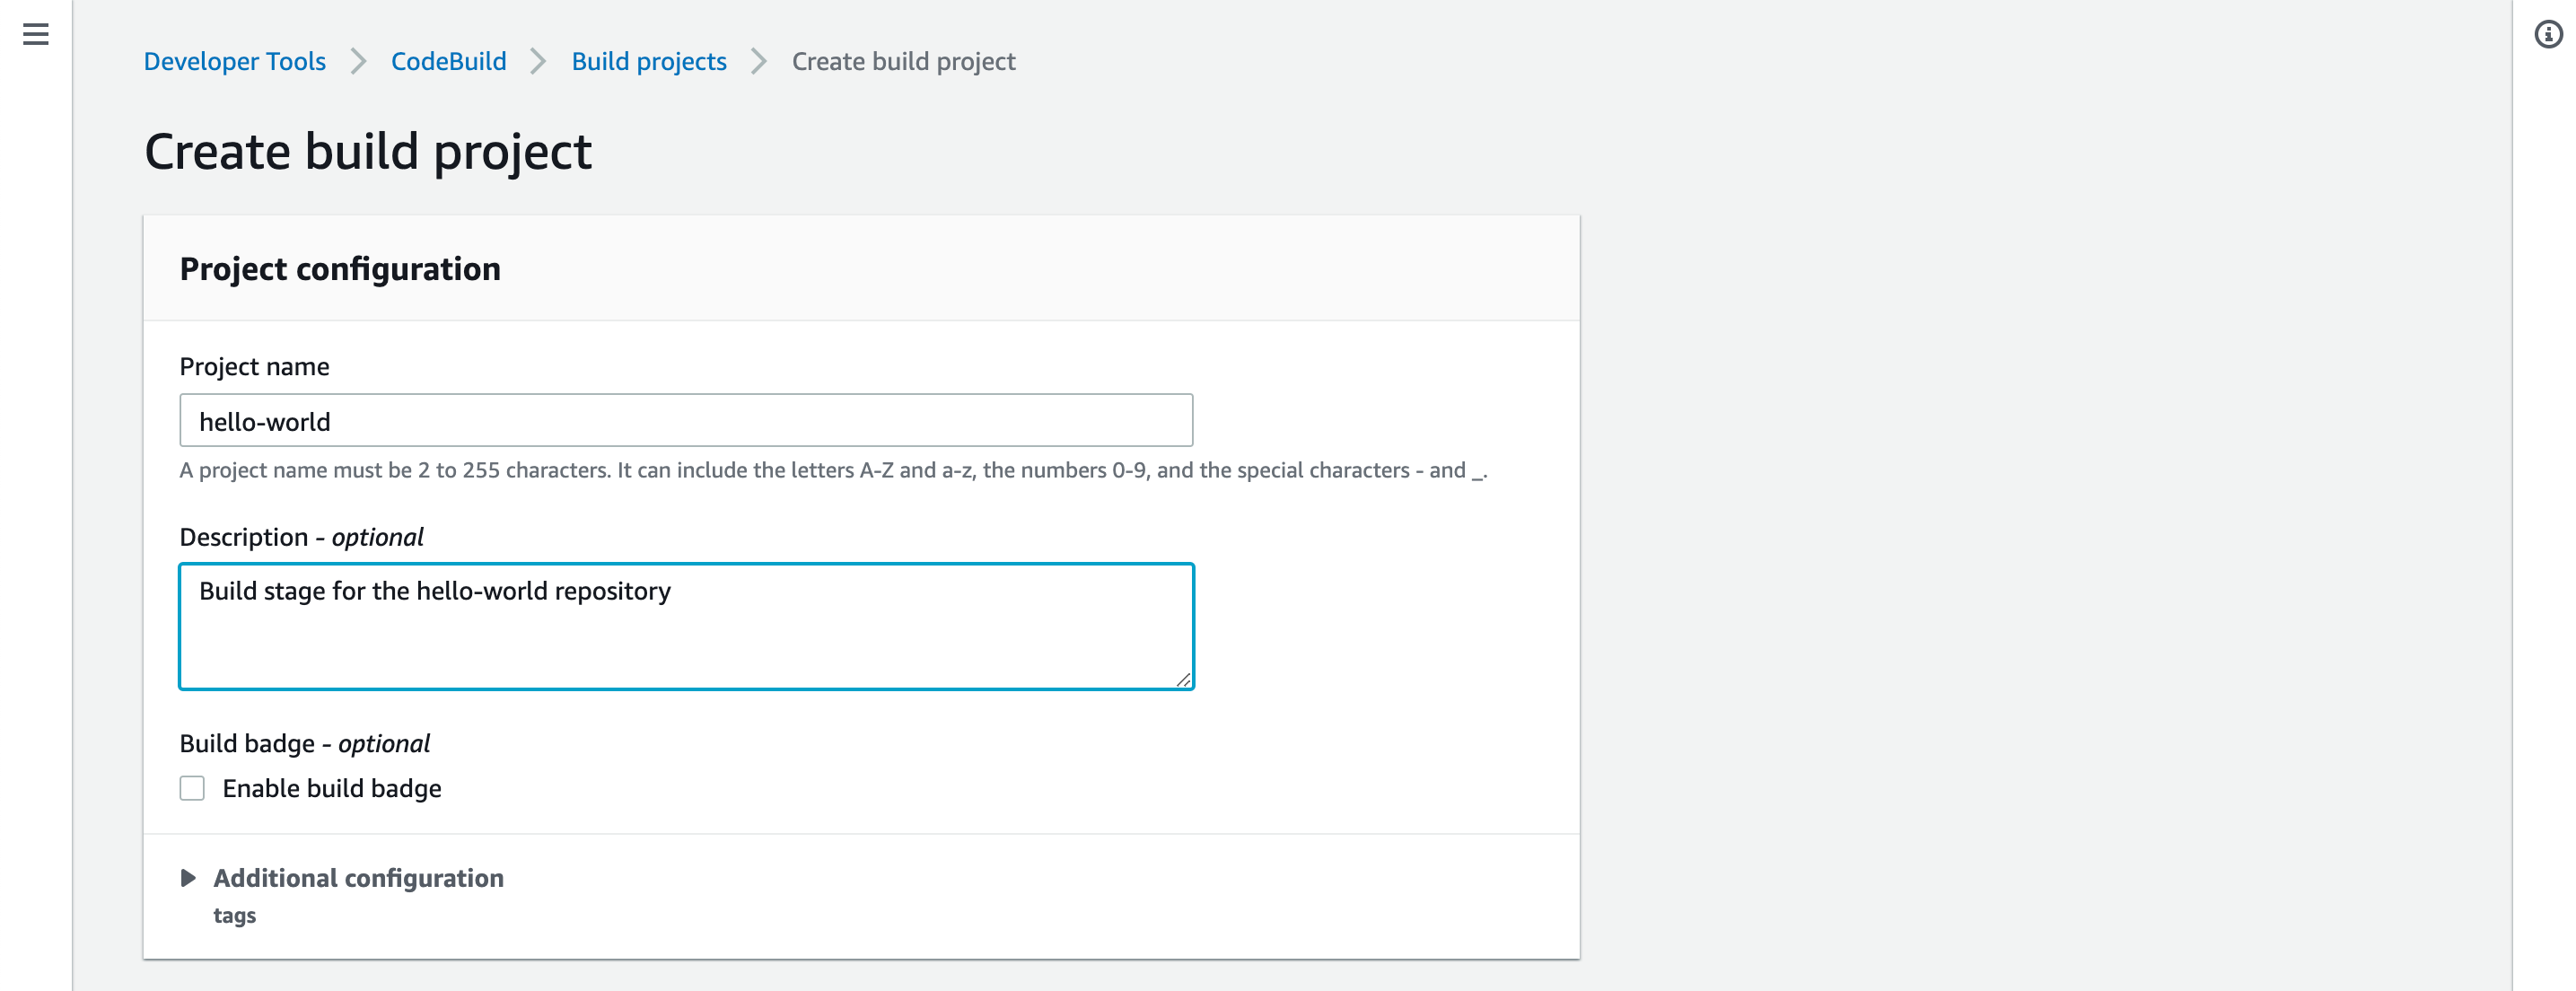Click the 'tags' subtext under Additional configuration

tap(235, 916)
